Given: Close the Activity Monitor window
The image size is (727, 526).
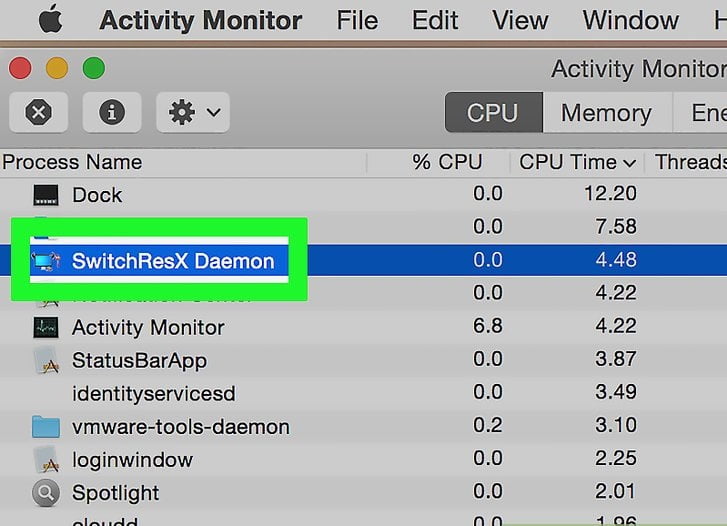Looking at the screenshot, I should coord(20,69).
